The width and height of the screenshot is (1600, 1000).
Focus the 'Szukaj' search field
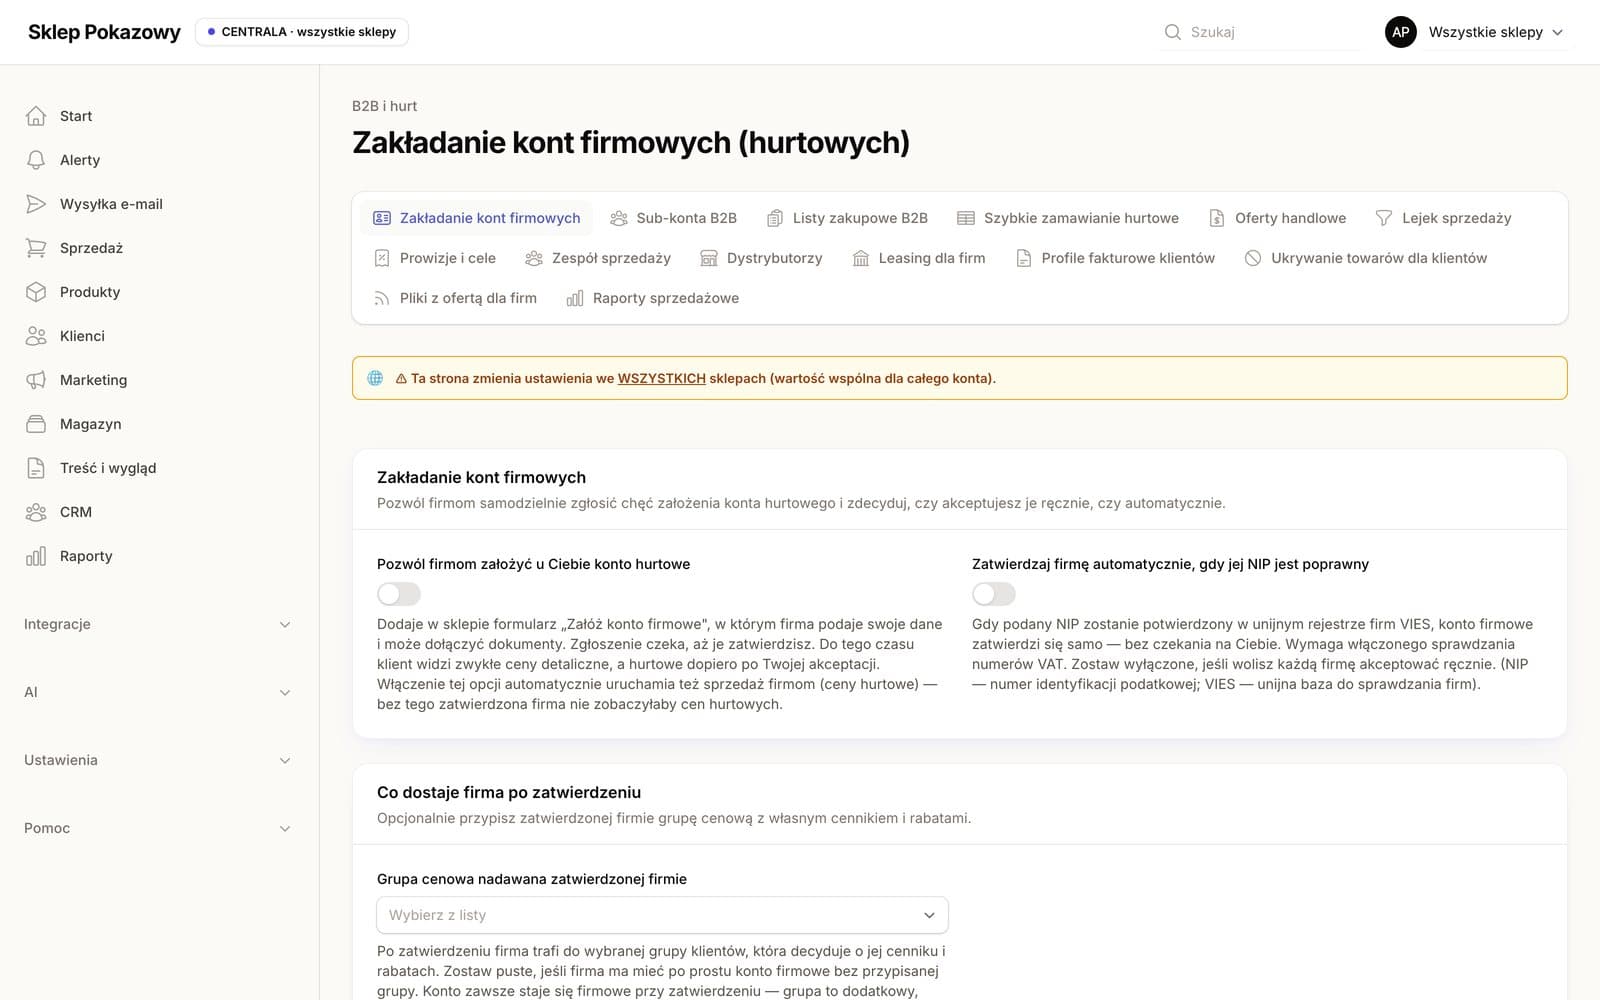[1262, 32]
